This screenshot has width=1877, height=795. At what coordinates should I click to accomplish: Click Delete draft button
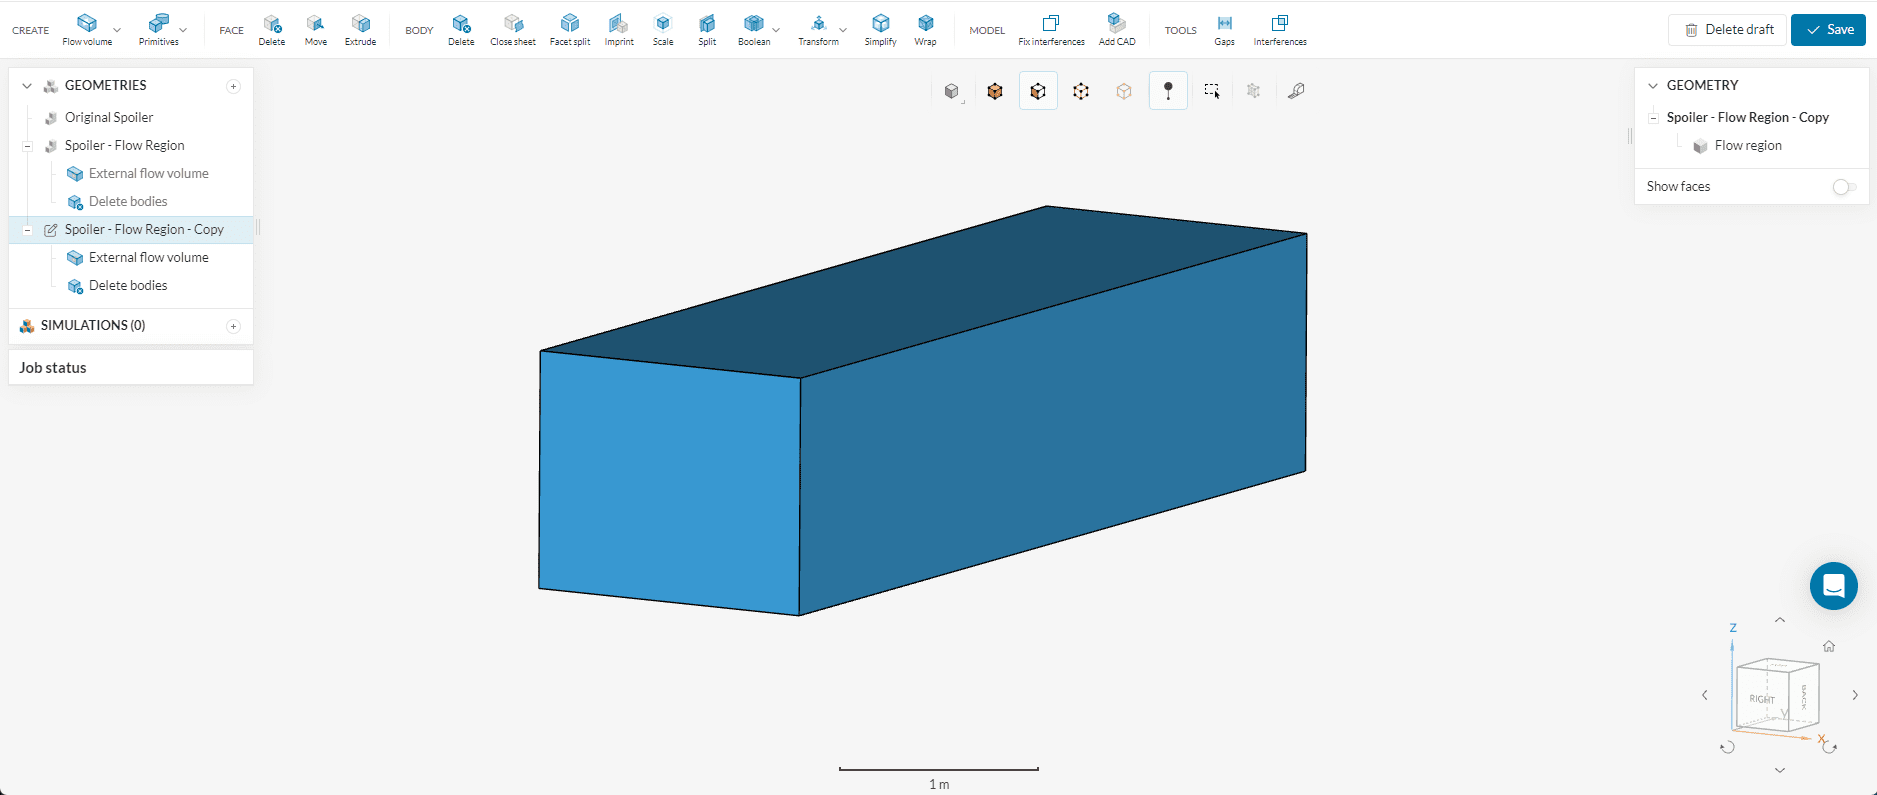pyautogui.click(x=1728, y=30)
